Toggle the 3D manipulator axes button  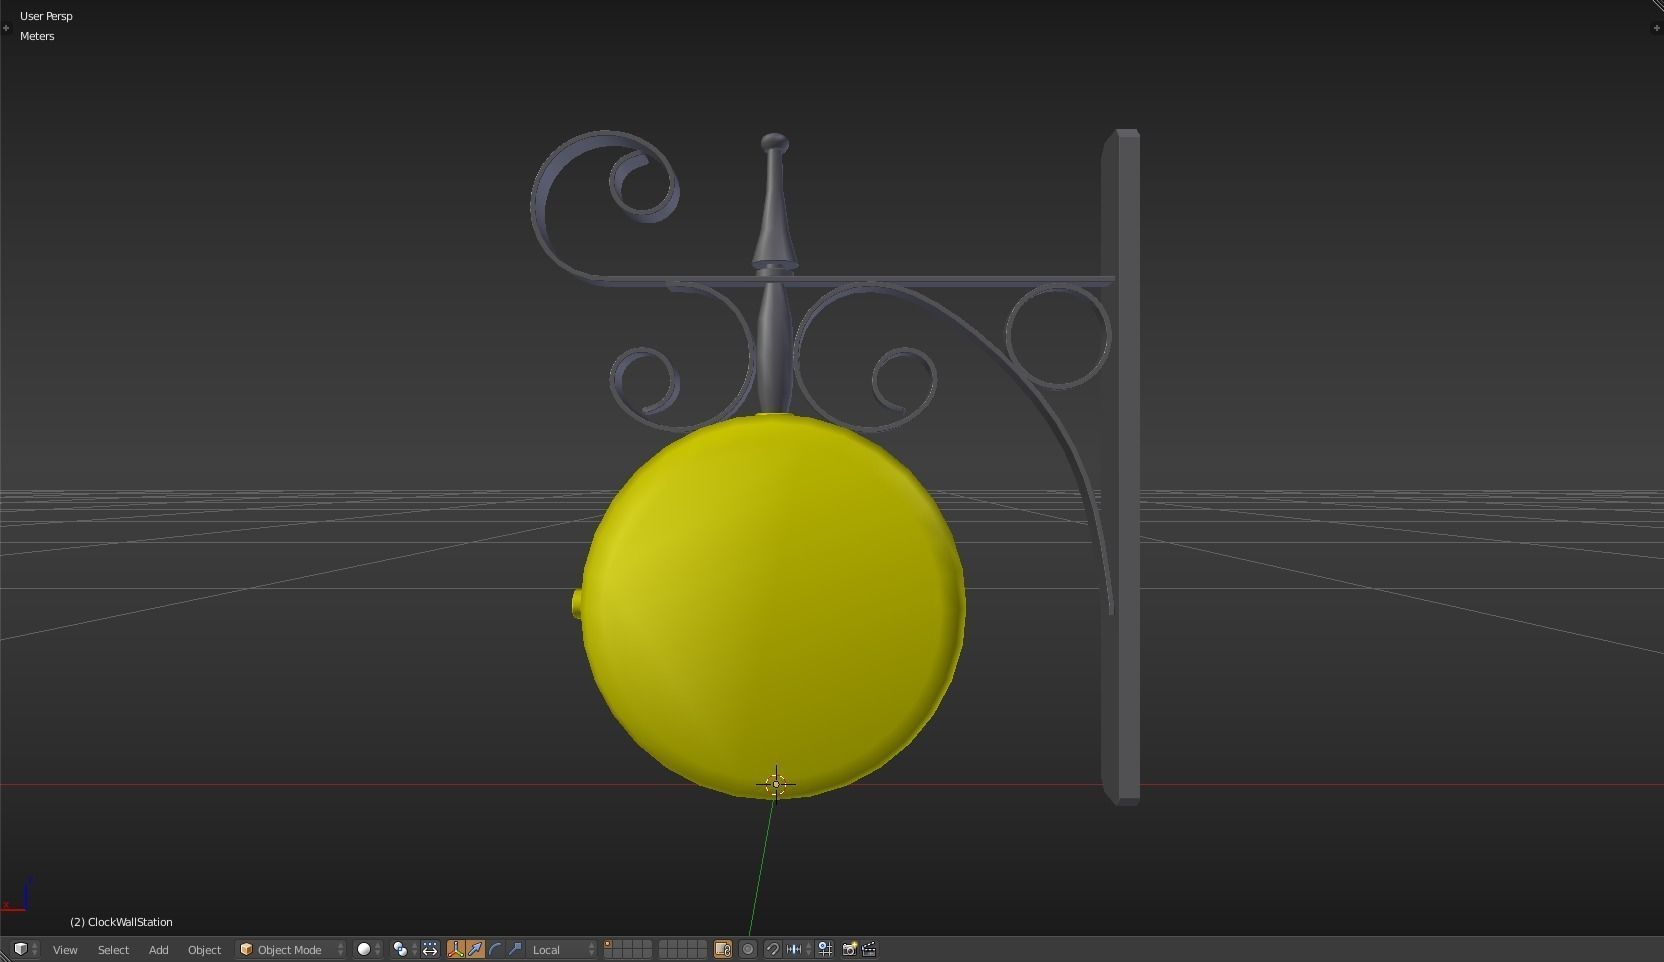456,949
